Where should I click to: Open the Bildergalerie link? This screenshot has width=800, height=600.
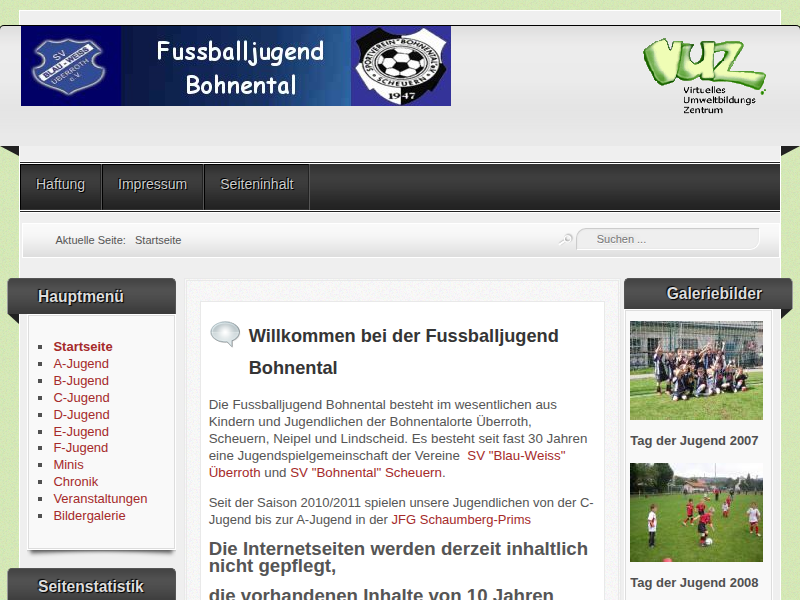(x=89, y=516)
